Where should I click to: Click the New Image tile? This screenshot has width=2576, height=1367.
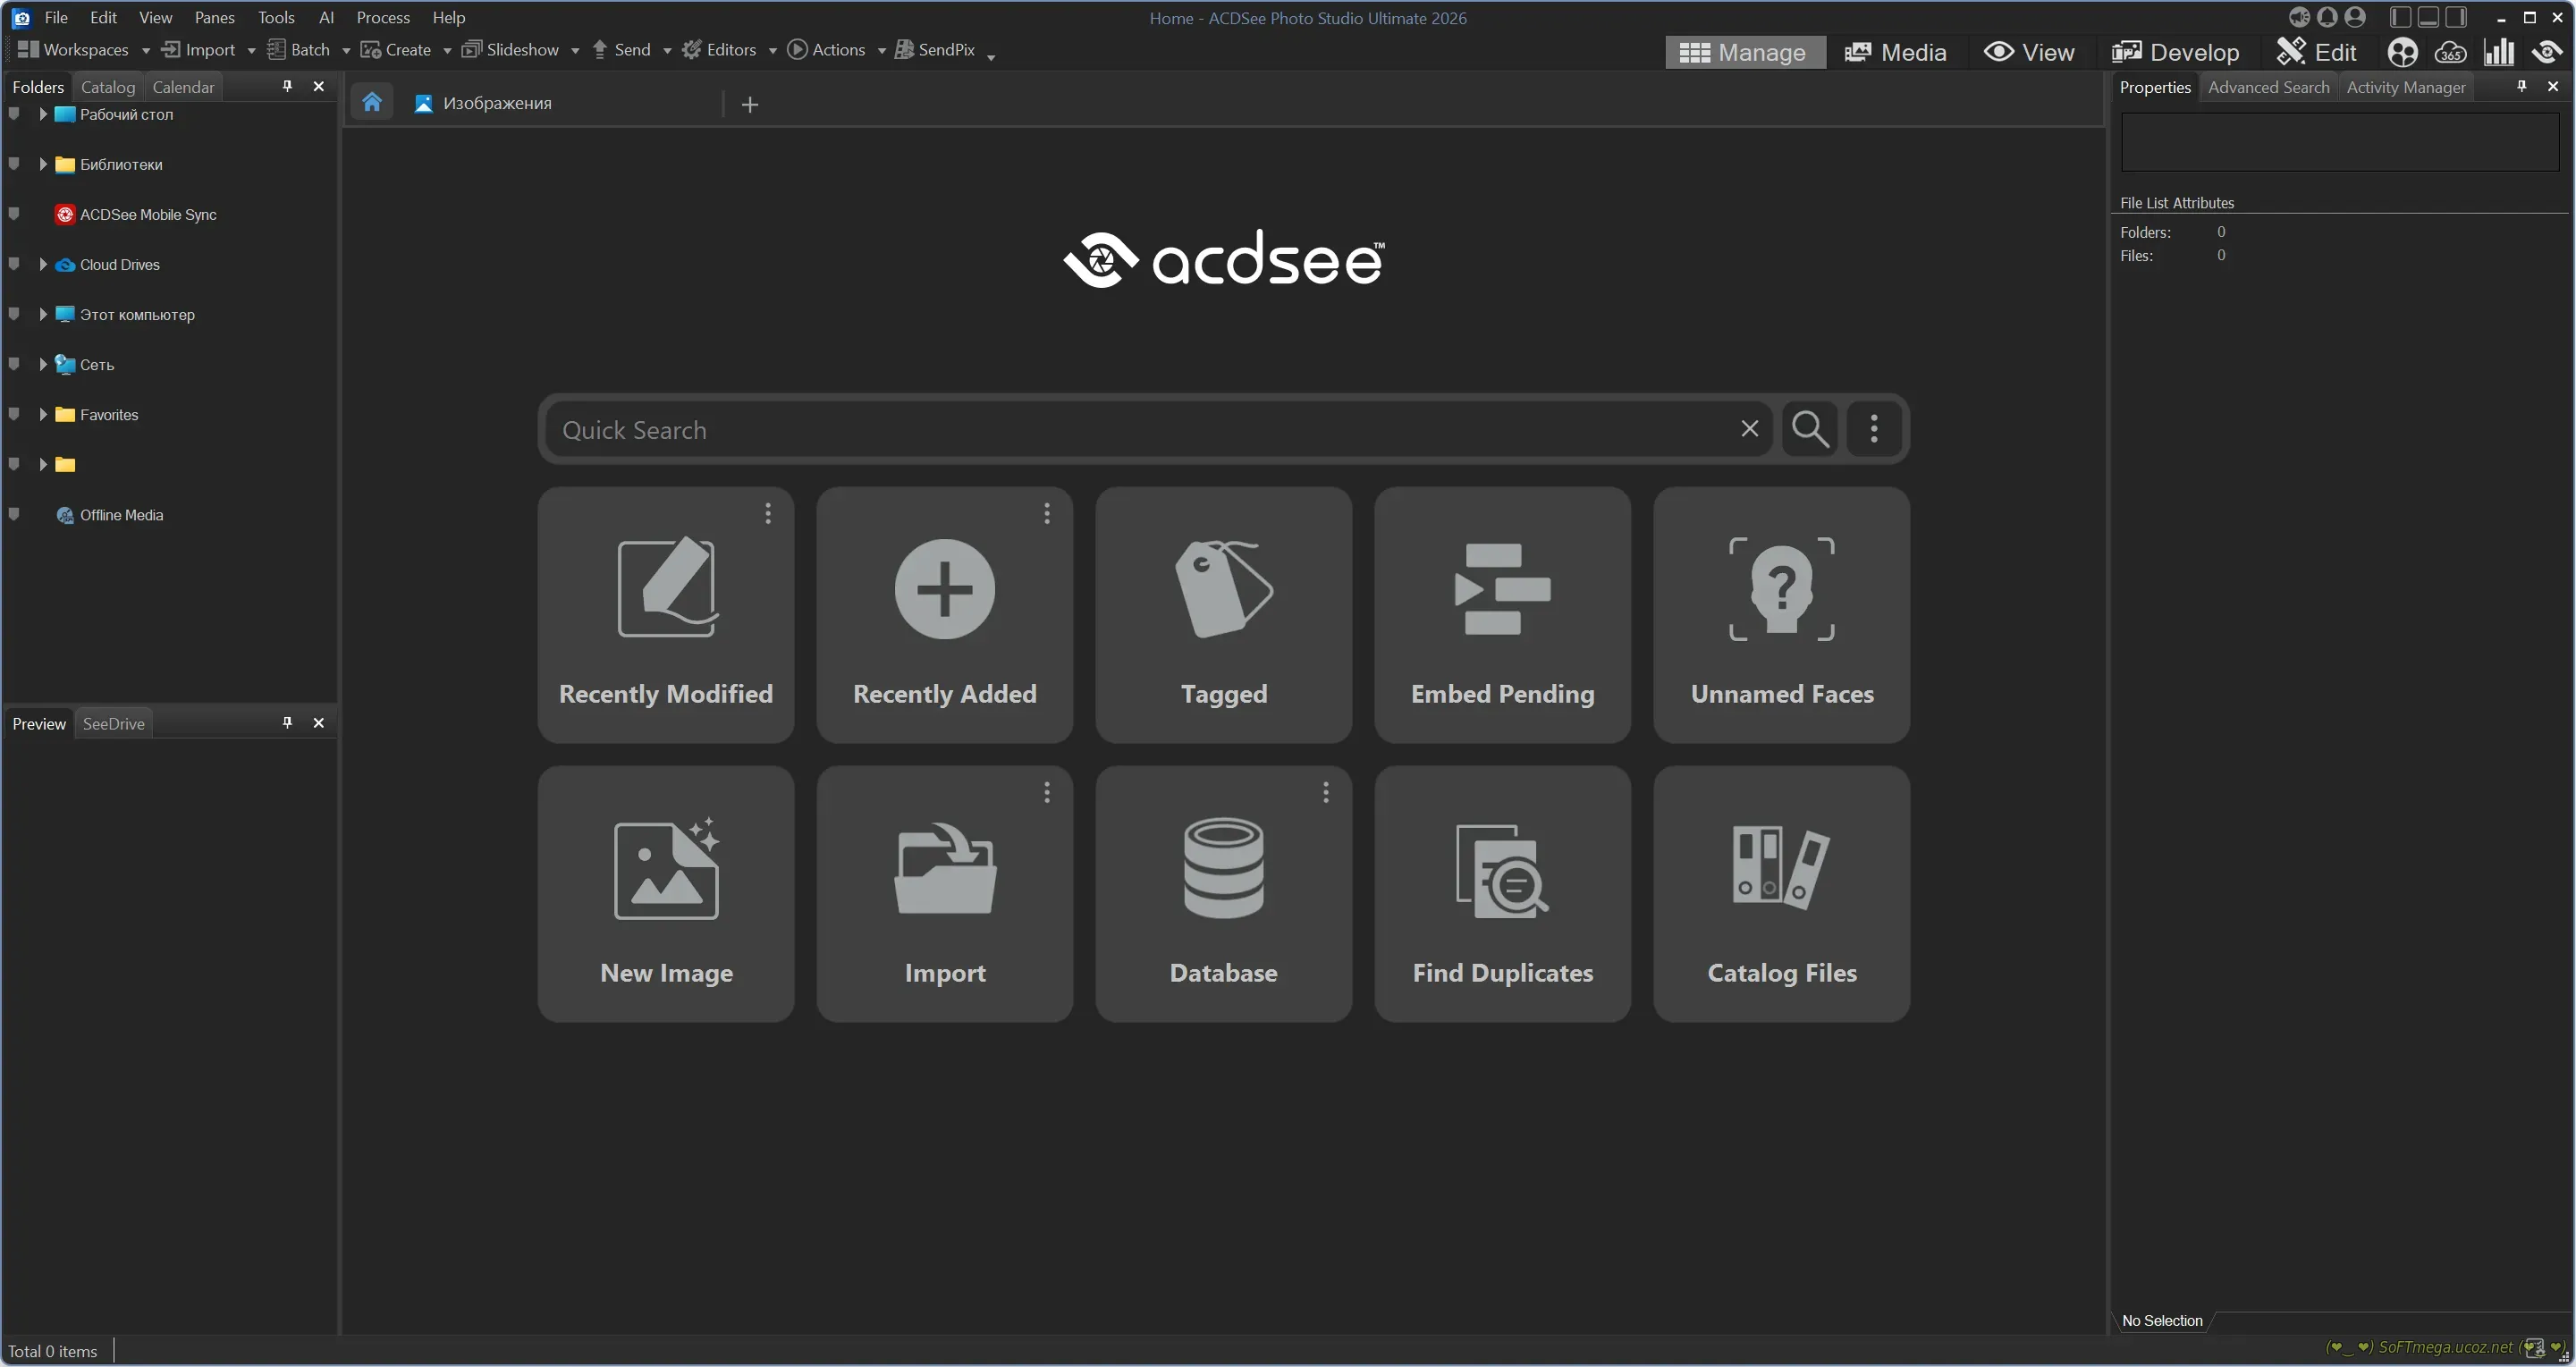pos(666,893)
